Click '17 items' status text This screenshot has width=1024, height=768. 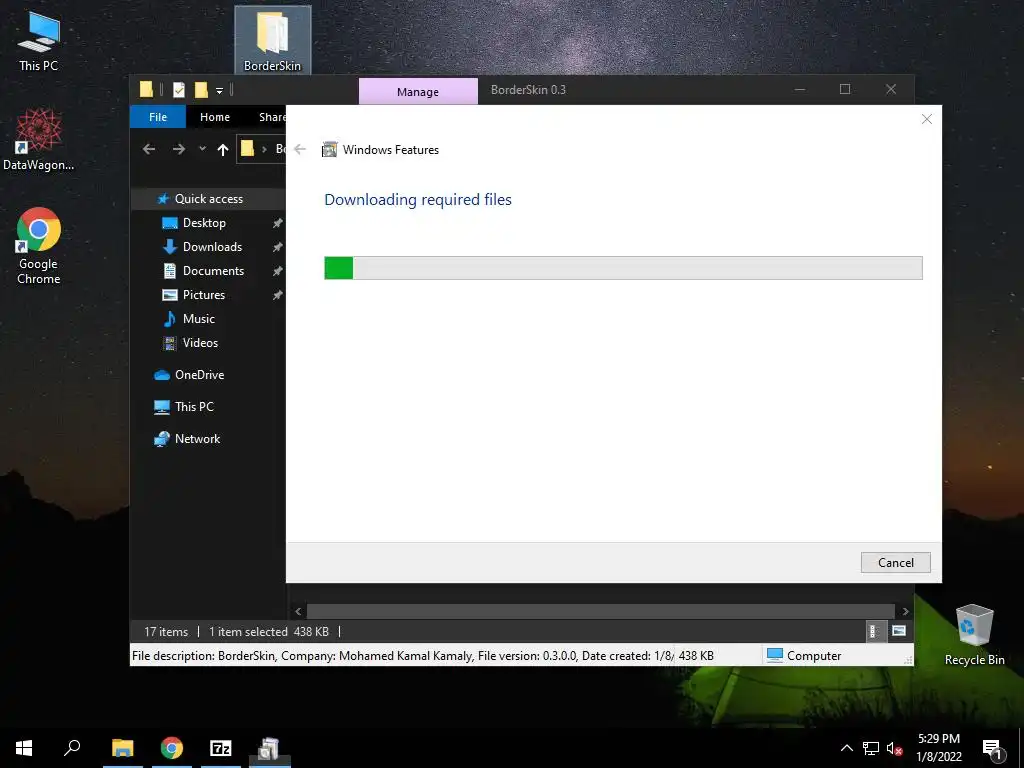(x=166, y=632)
